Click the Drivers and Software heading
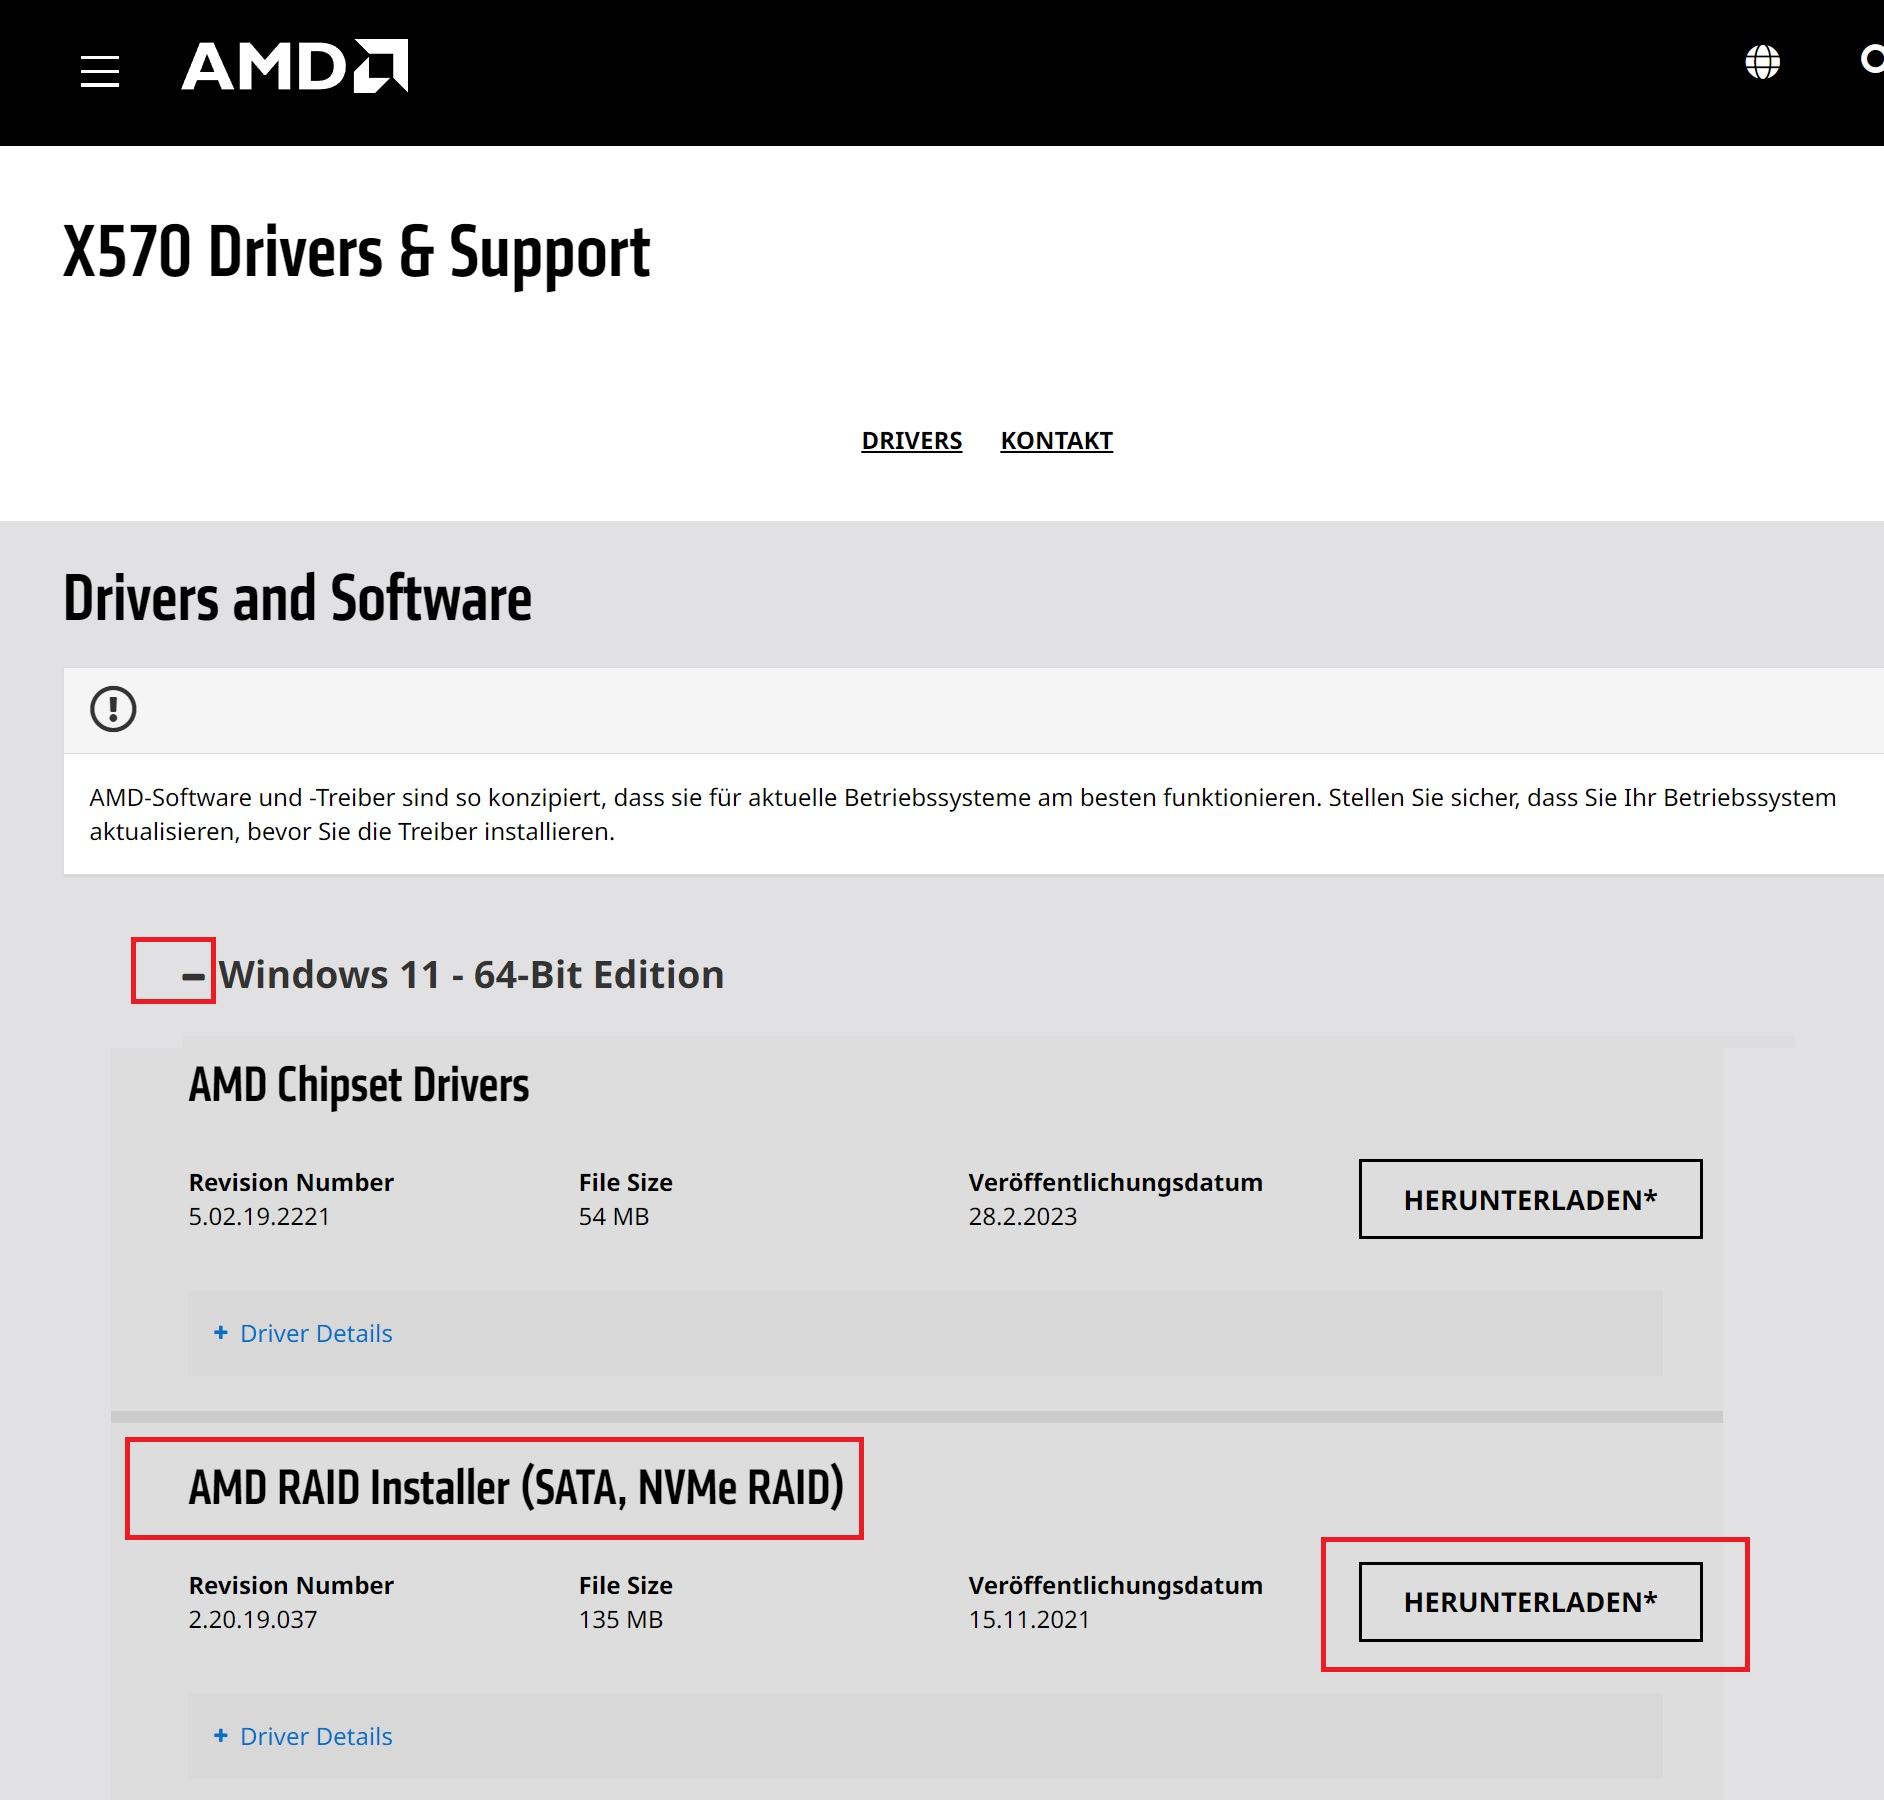Viewport: 1884px width, 1802px height. click(x=297, y=598)
